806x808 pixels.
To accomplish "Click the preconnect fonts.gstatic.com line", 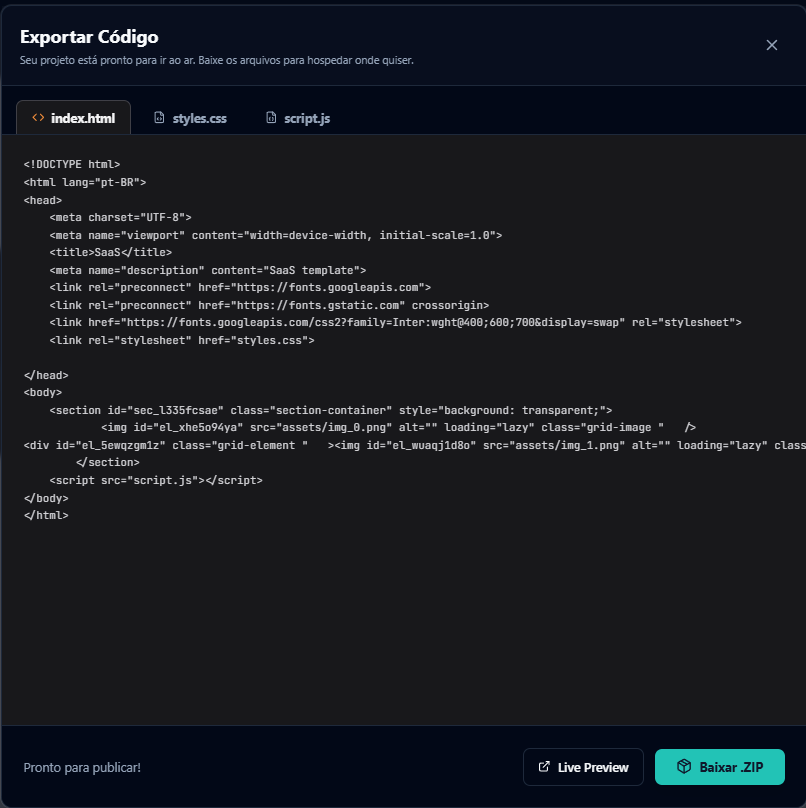I will 269,306.
